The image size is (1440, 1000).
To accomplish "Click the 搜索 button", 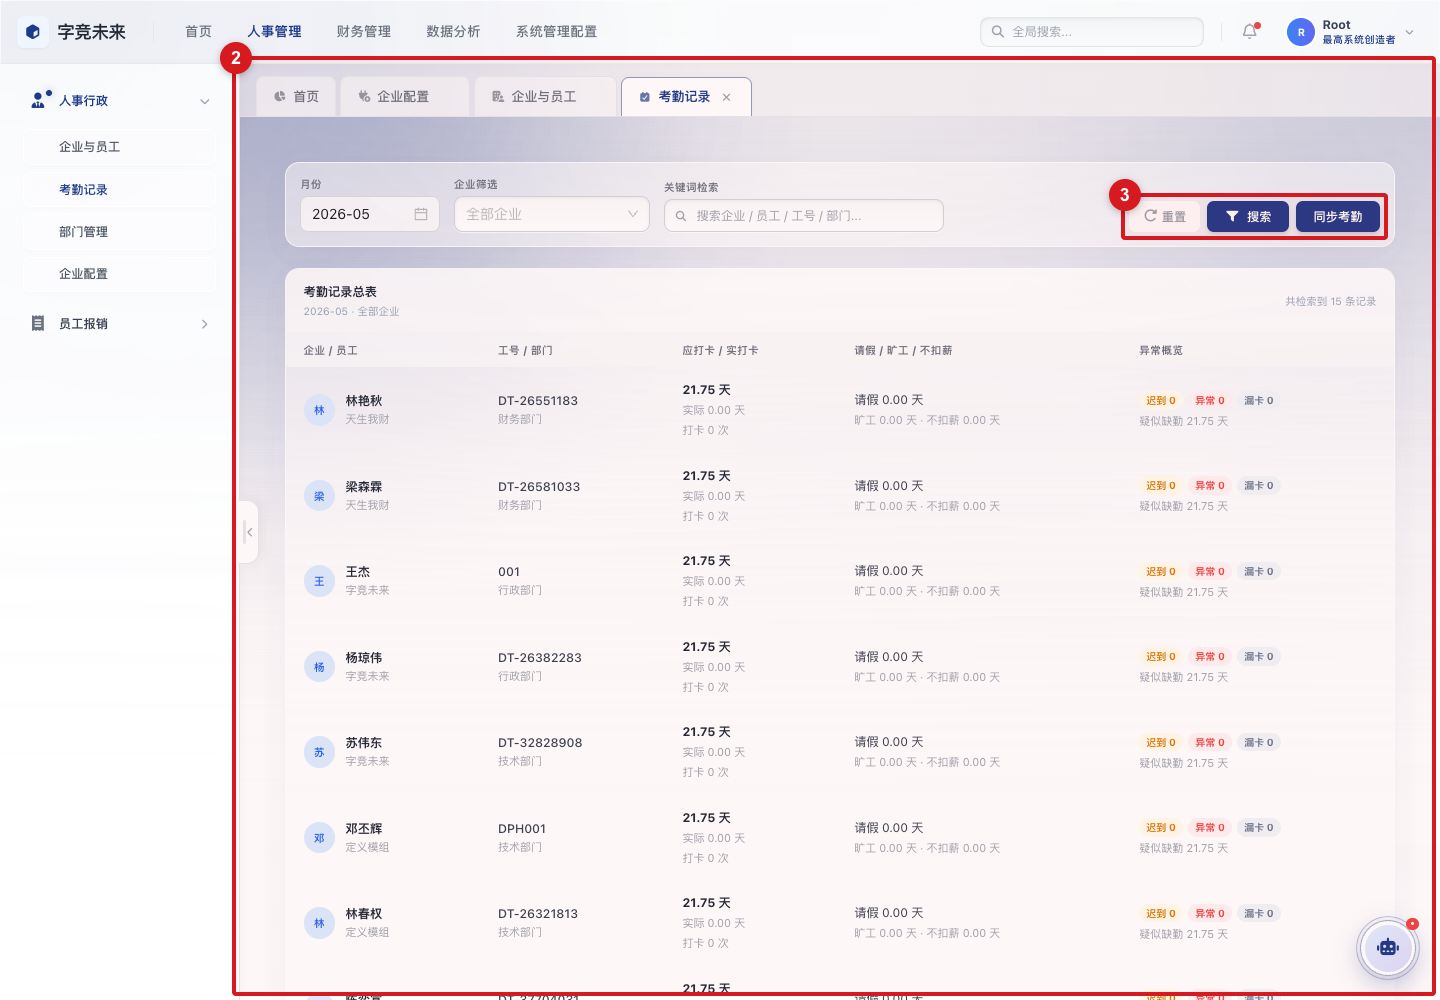I will [1248, 216].
